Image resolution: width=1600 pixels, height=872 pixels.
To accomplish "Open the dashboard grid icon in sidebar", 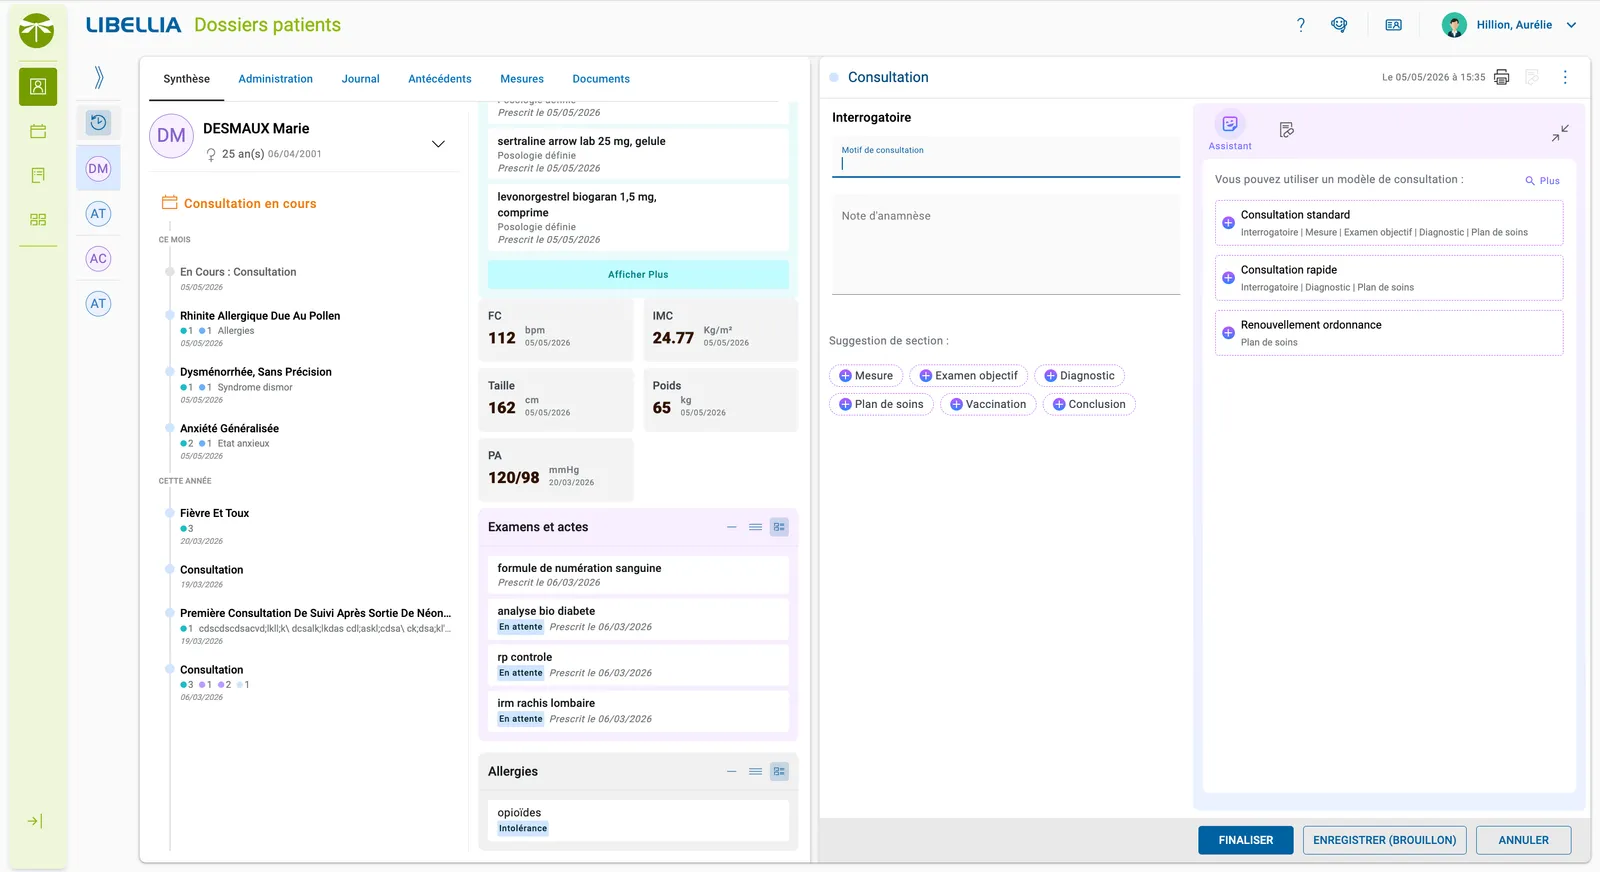I will (38, 219).
